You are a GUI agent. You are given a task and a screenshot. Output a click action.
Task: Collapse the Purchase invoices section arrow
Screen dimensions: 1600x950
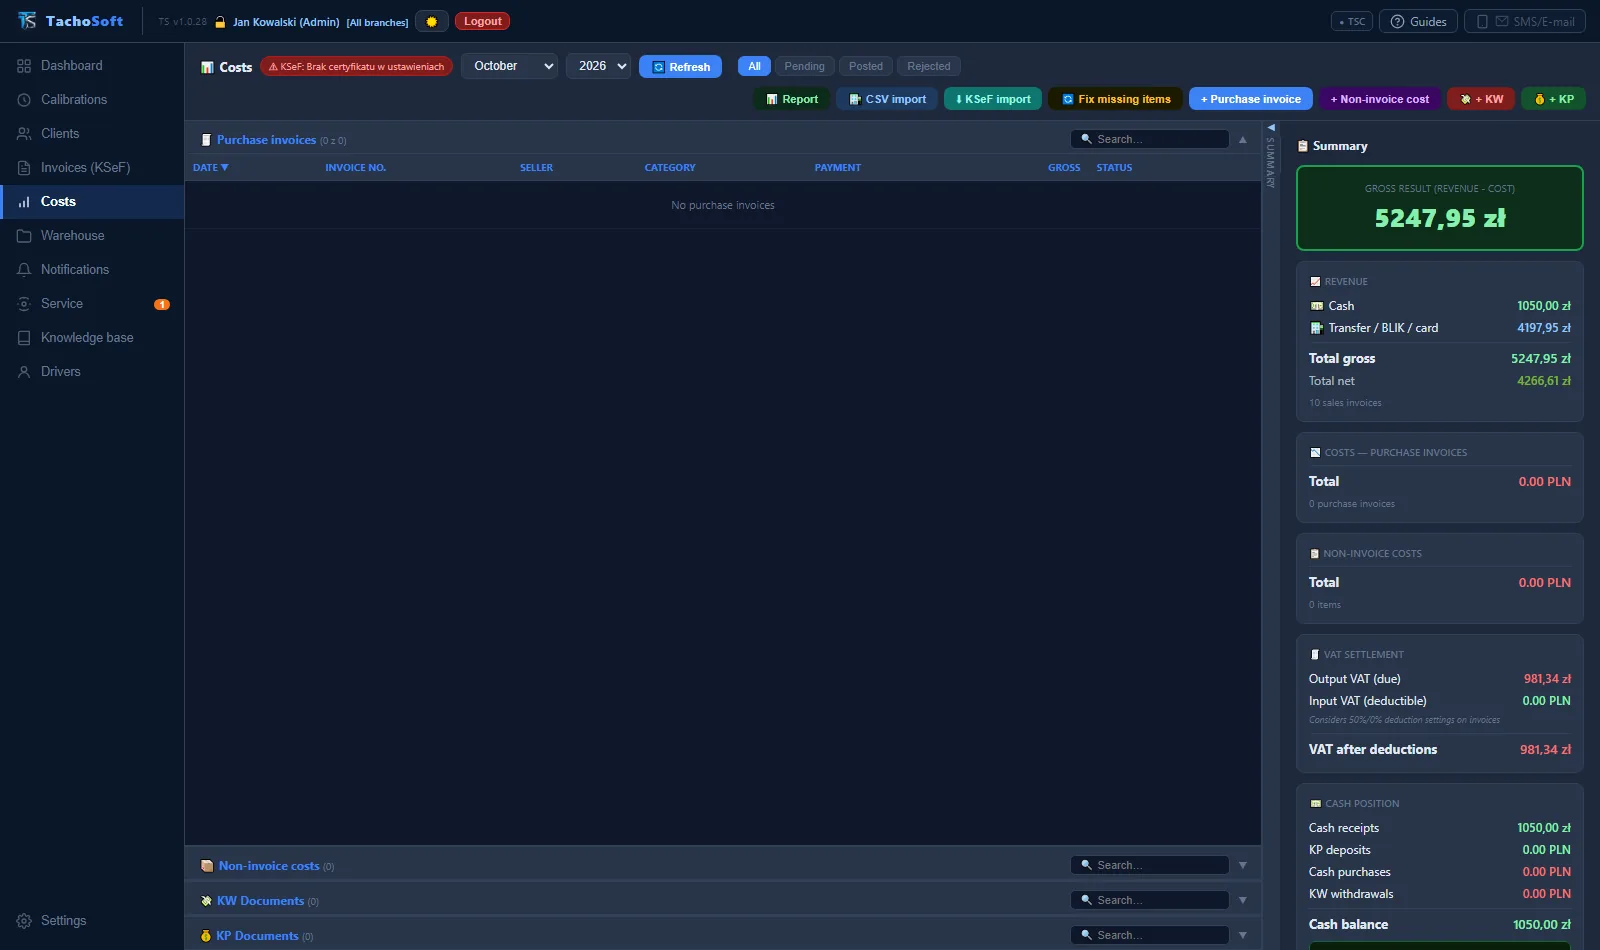(1243, 140)
